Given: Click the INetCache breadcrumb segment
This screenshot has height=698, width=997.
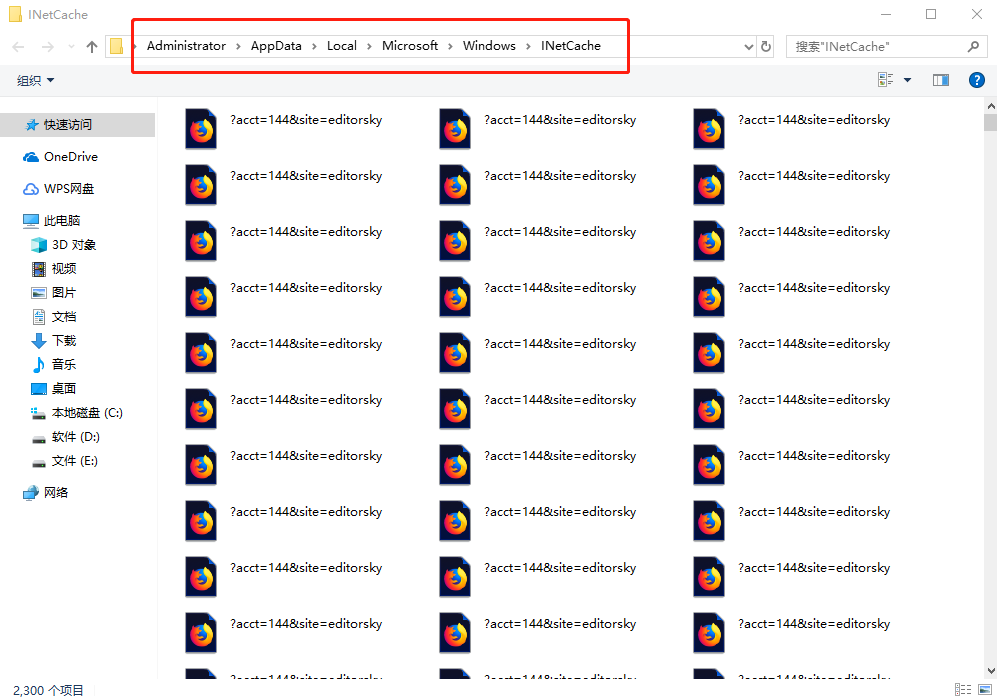Looking at the screenshot, I should [570, 46].
